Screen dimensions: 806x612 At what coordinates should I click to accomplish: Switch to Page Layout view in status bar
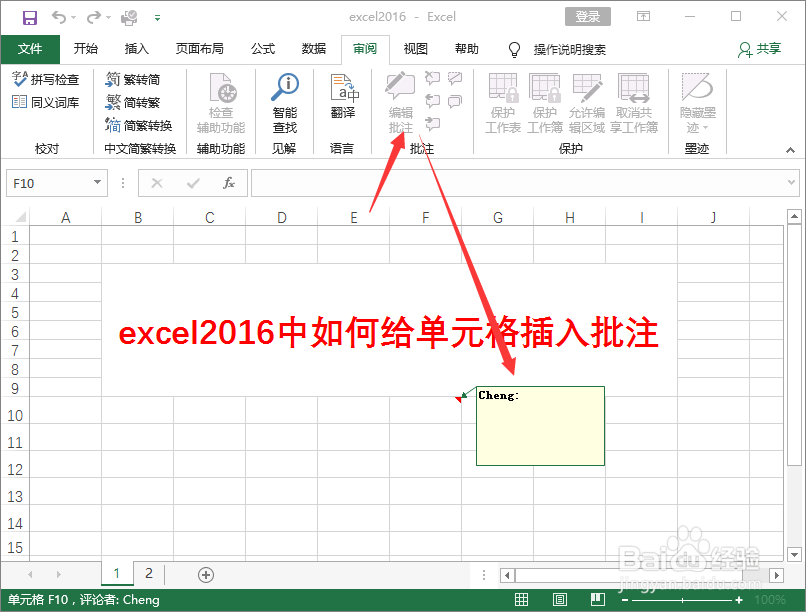(560, 599)
